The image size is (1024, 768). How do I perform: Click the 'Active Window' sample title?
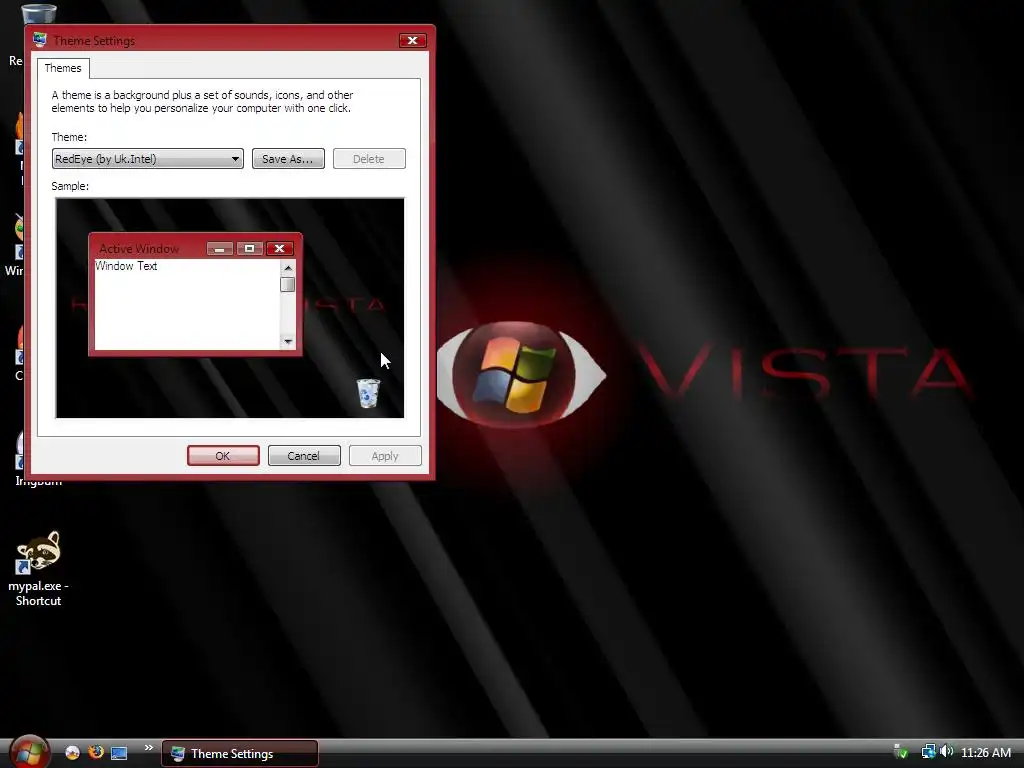pos(139,249)
